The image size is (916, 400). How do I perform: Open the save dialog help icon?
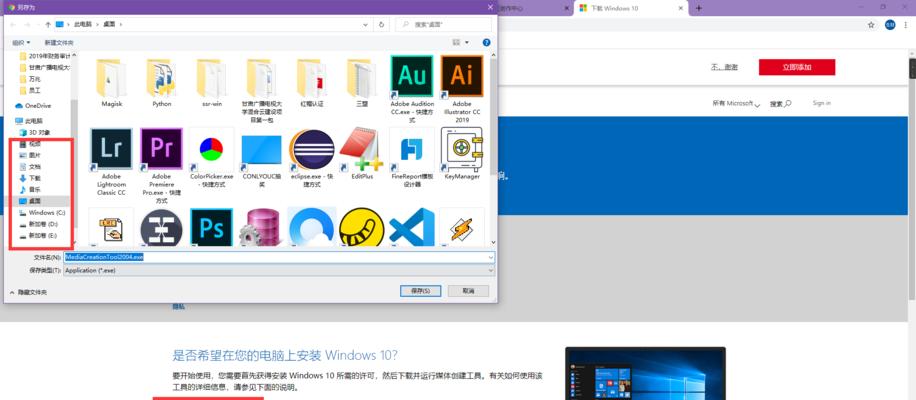tap(486, 43)
